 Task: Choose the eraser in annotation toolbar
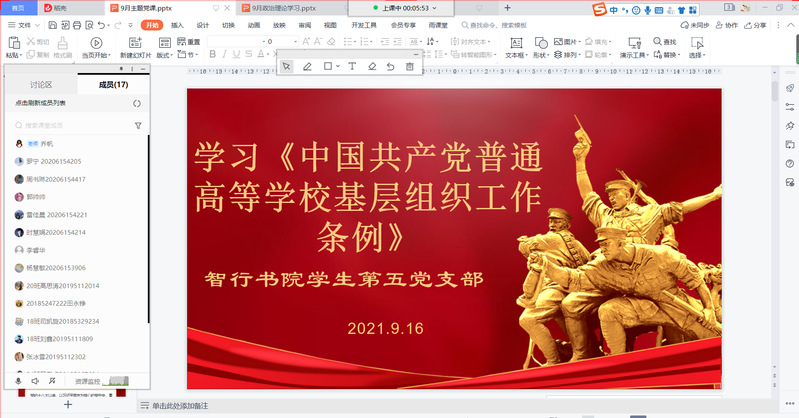pyautogui.click(x=371, y=66)
